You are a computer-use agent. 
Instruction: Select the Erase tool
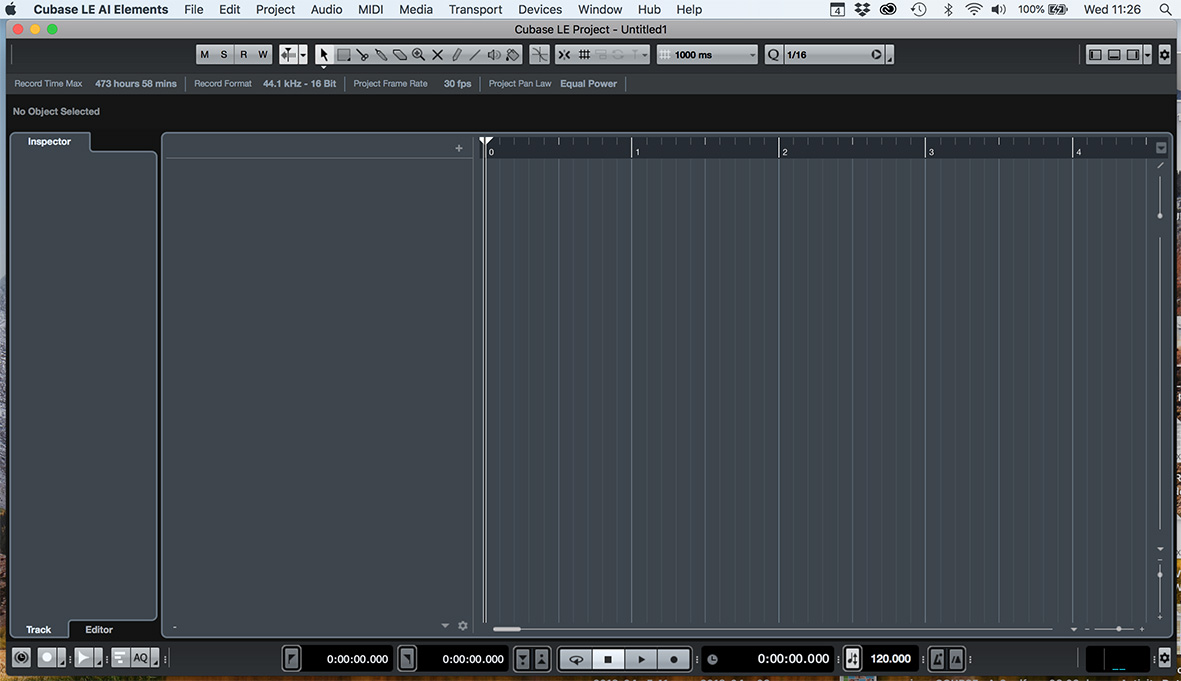pyautogui.click(x=400, y=54)
